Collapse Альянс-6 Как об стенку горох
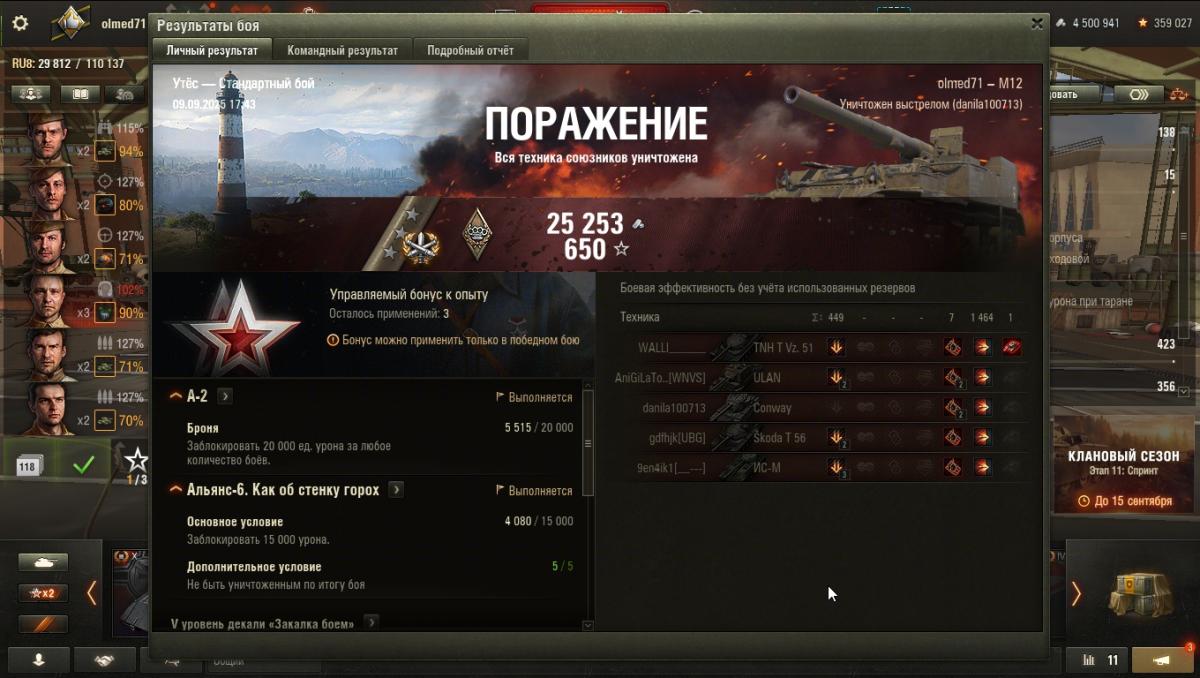 click(x=176, y=490)
